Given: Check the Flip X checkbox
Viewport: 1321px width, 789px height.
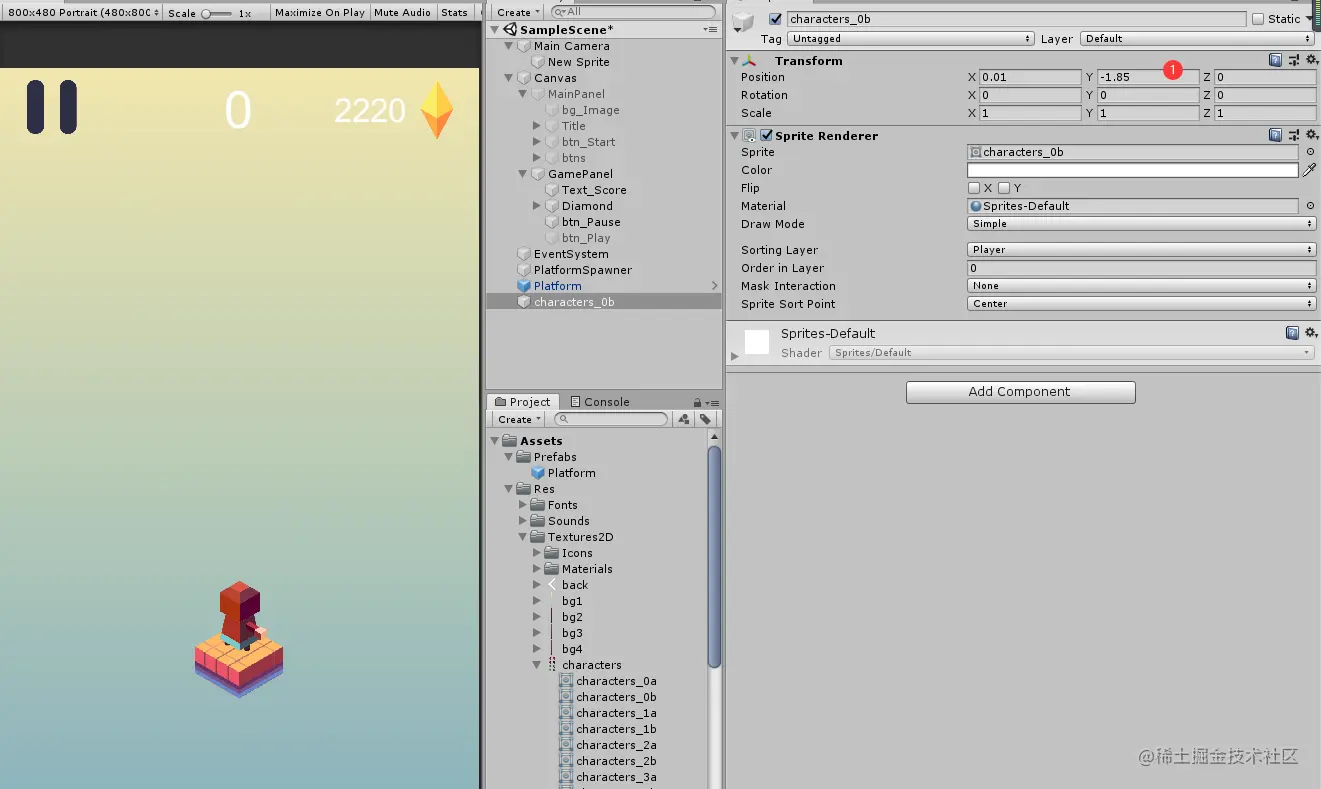Looking at the screenshot, I should (974, 188).
